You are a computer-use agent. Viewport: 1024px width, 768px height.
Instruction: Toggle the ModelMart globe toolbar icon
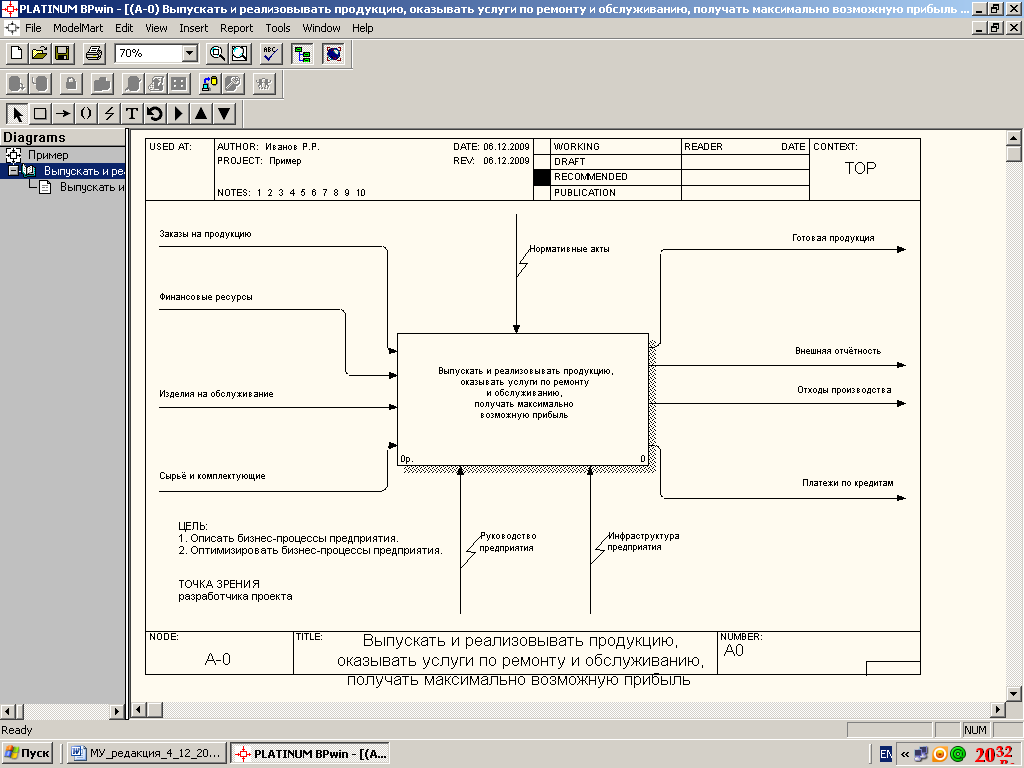[x=333, y=54]
